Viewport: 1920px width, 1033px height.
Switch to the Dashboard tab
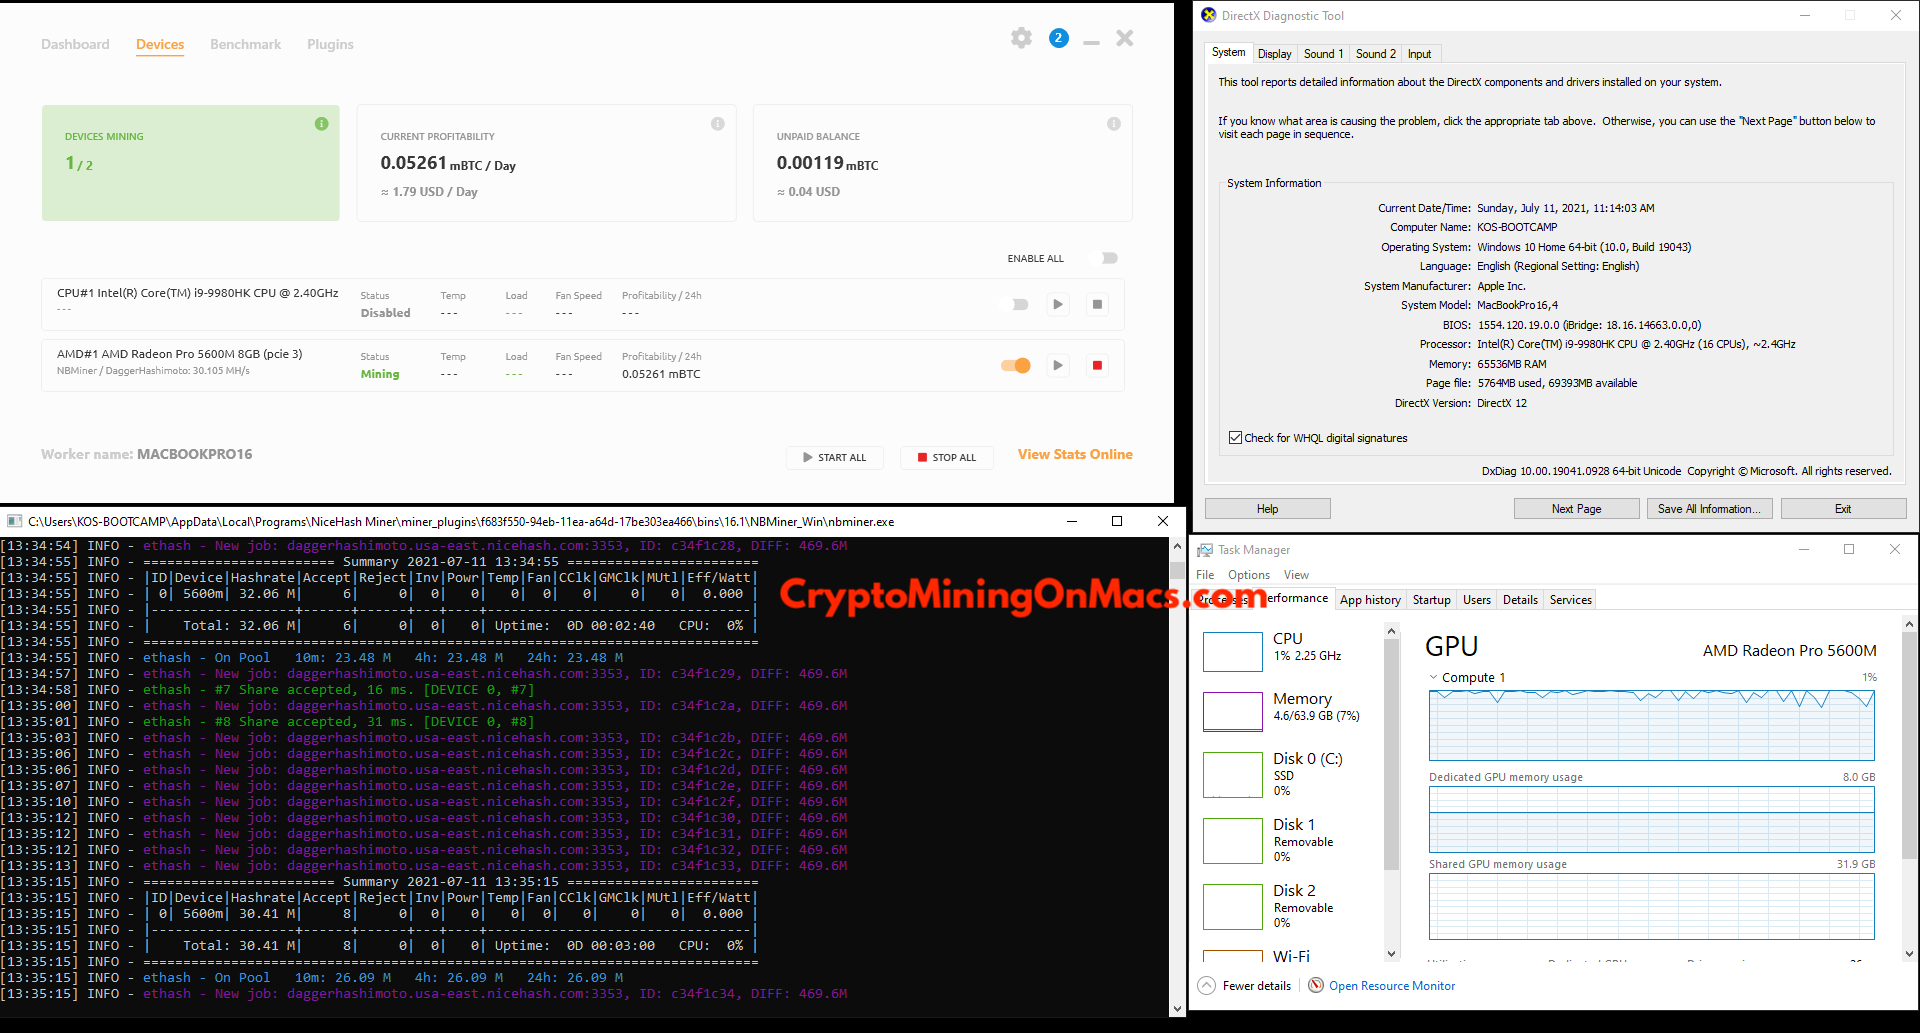[x=75, y=44]
